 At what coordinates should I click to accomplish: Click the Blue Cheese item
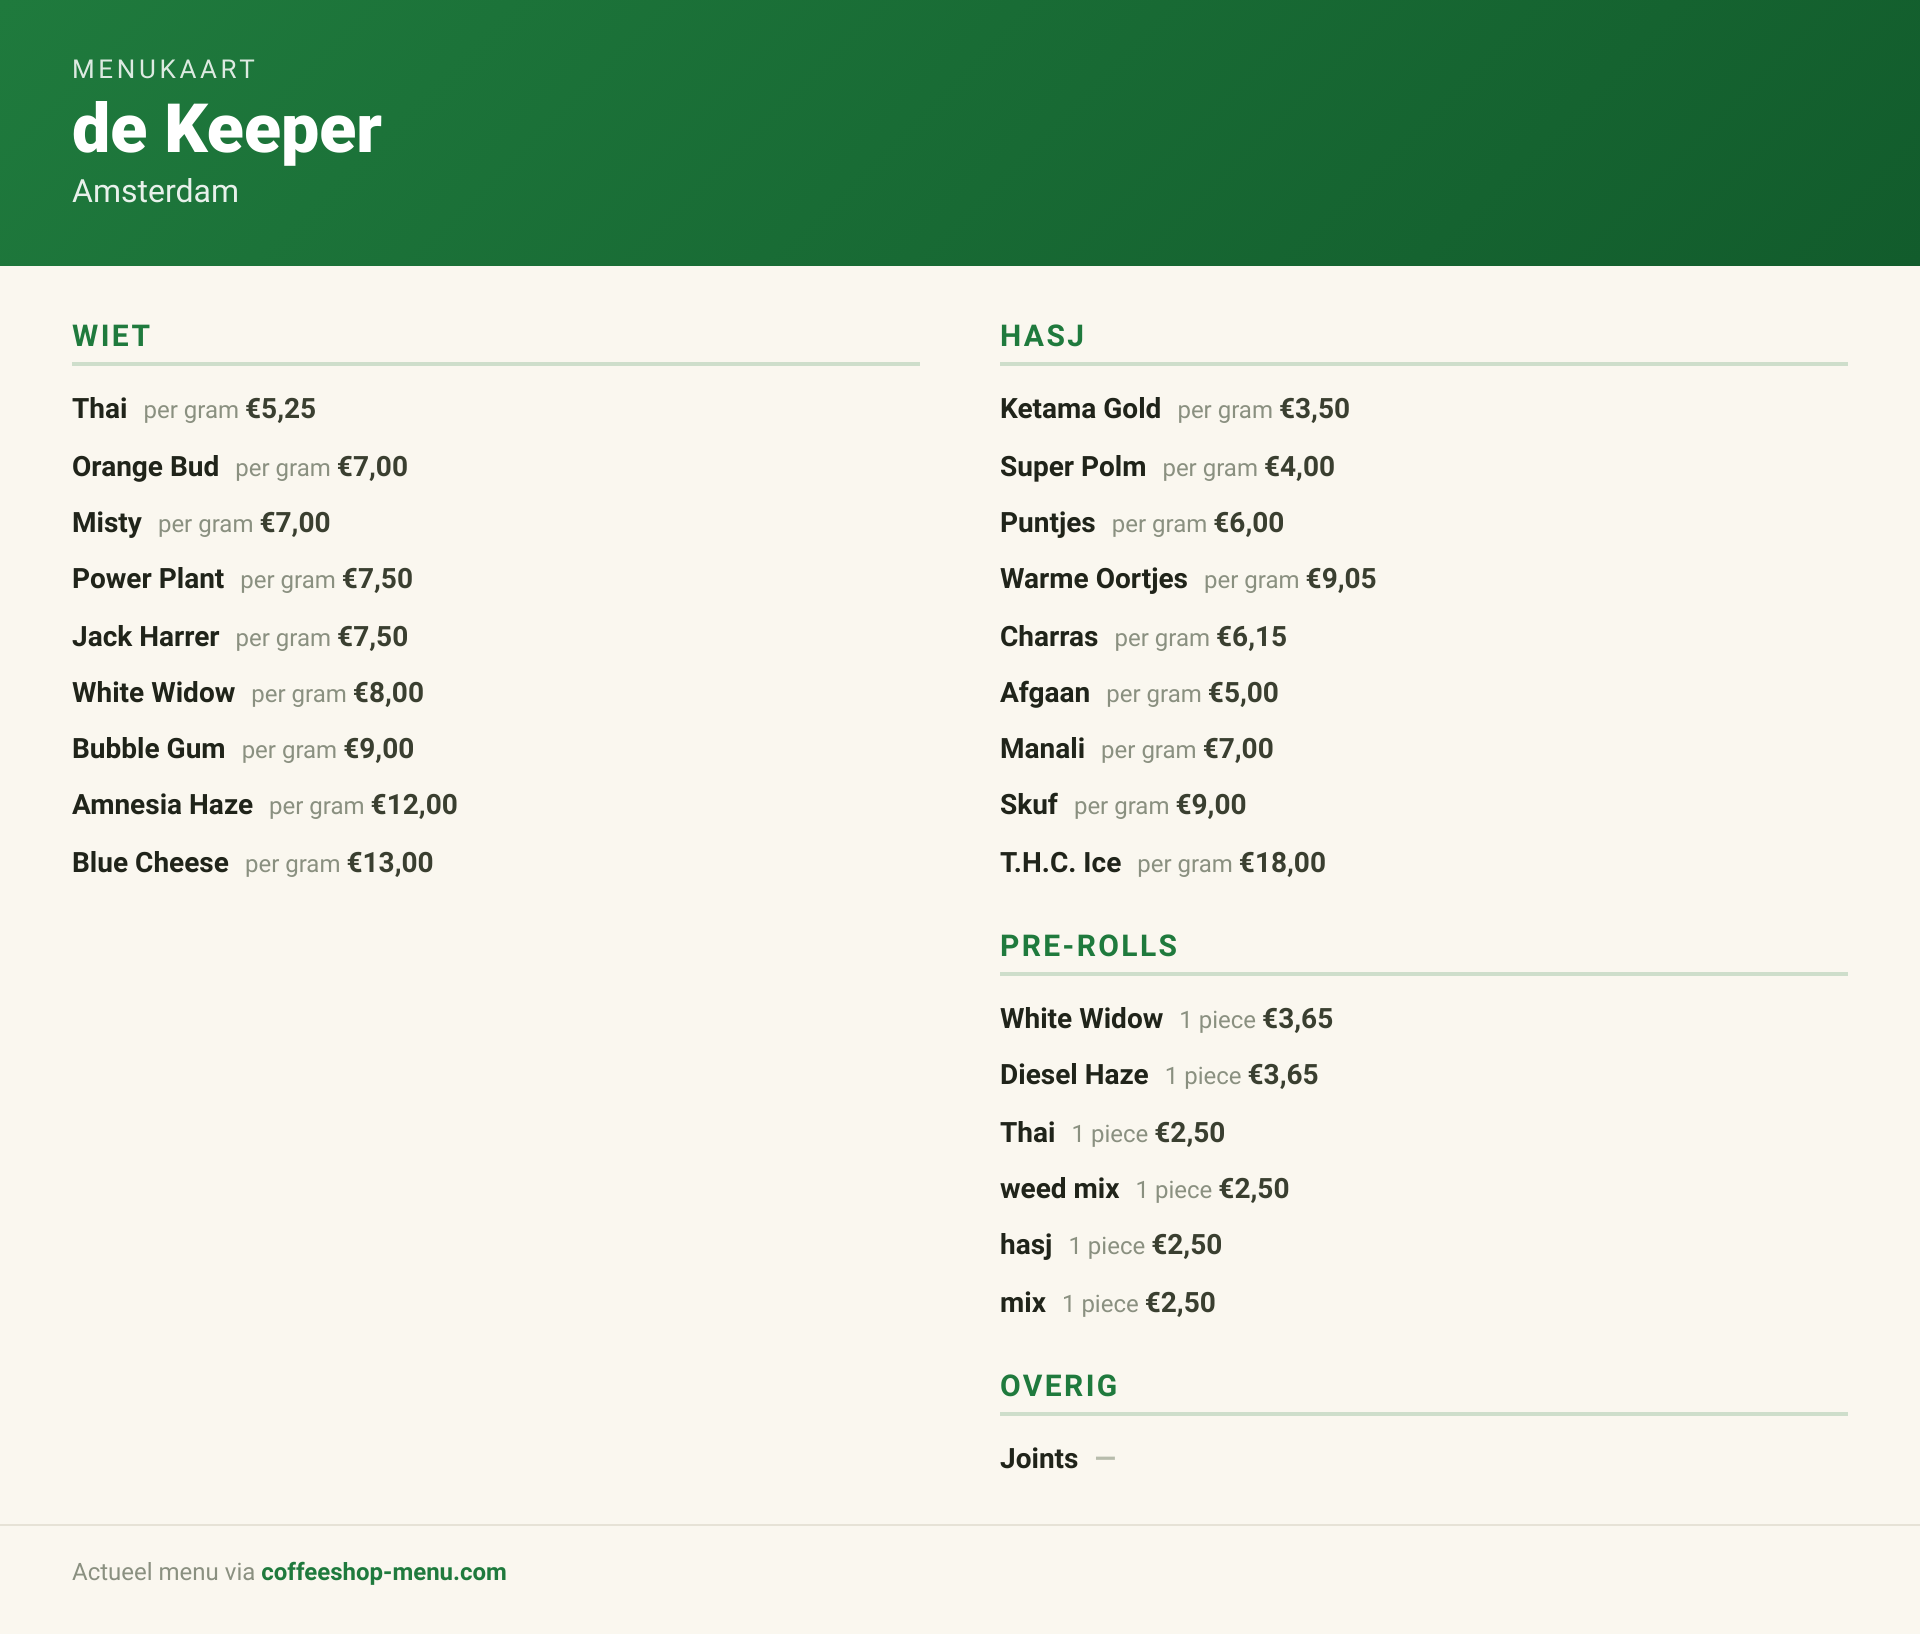[150, 863]
